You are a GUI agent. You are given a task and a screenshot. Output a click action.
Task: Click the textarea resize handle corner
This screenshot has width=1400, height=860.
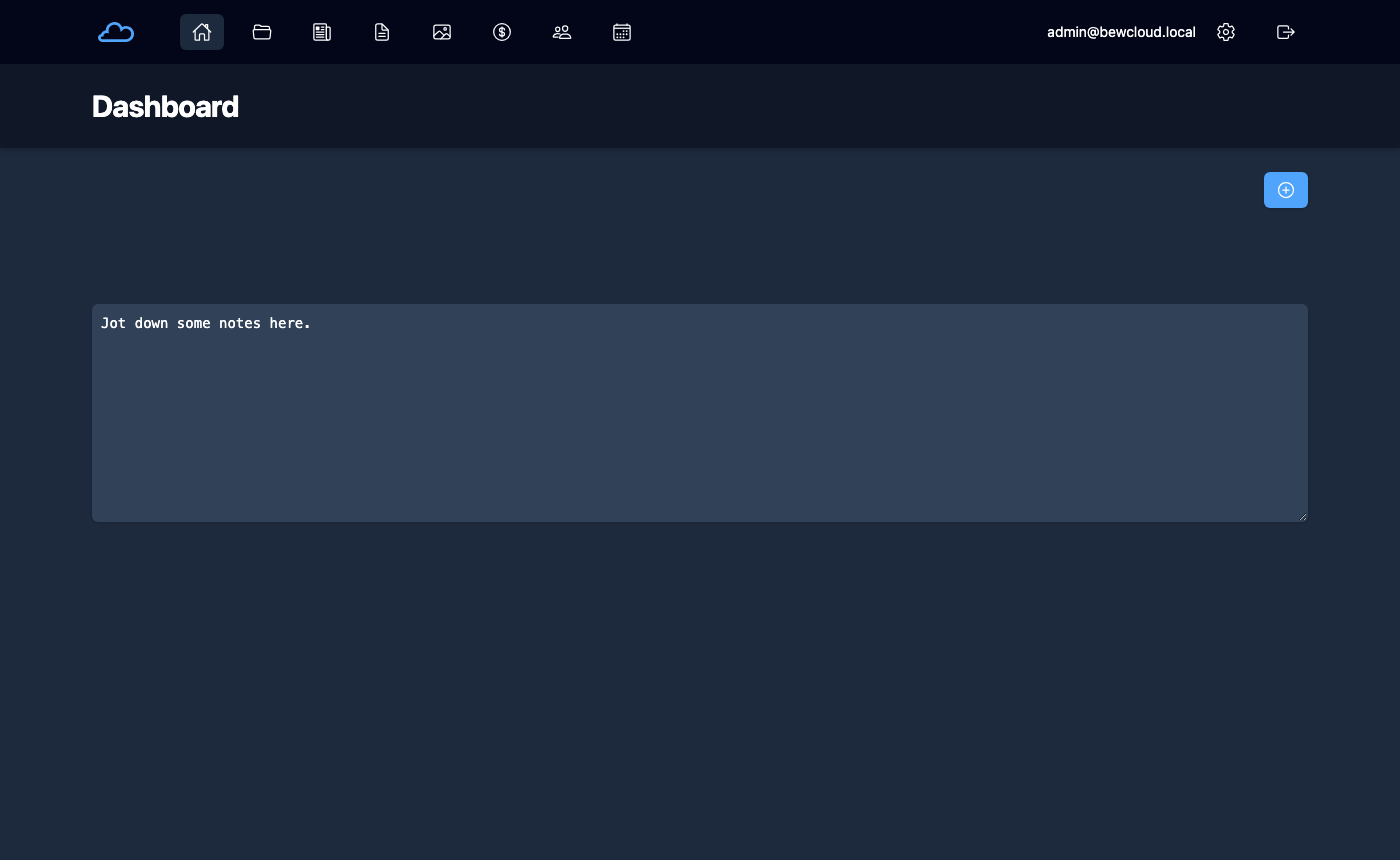1302,516
